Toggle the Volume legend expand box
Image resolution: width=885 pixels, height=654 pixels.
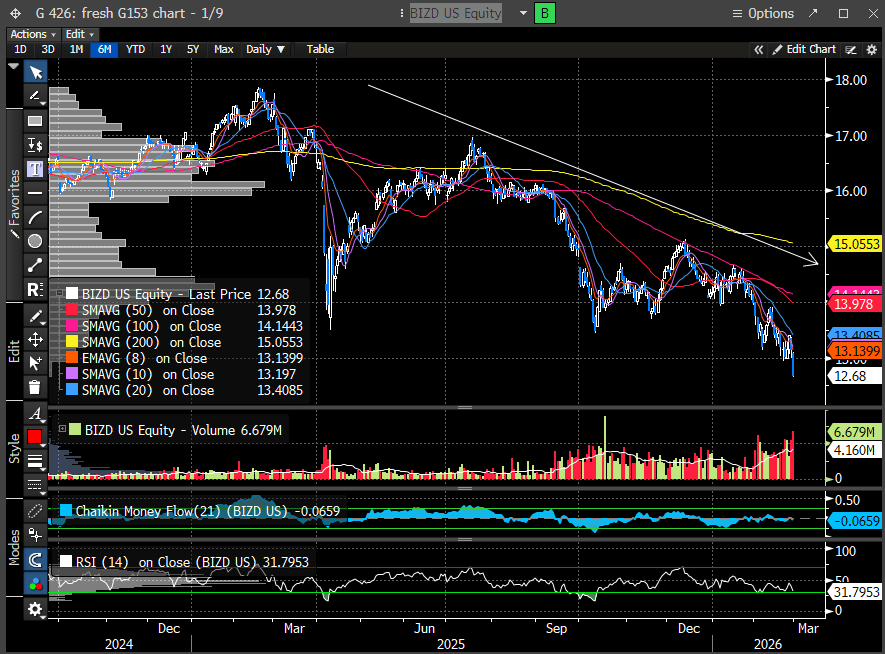[63, 430]
